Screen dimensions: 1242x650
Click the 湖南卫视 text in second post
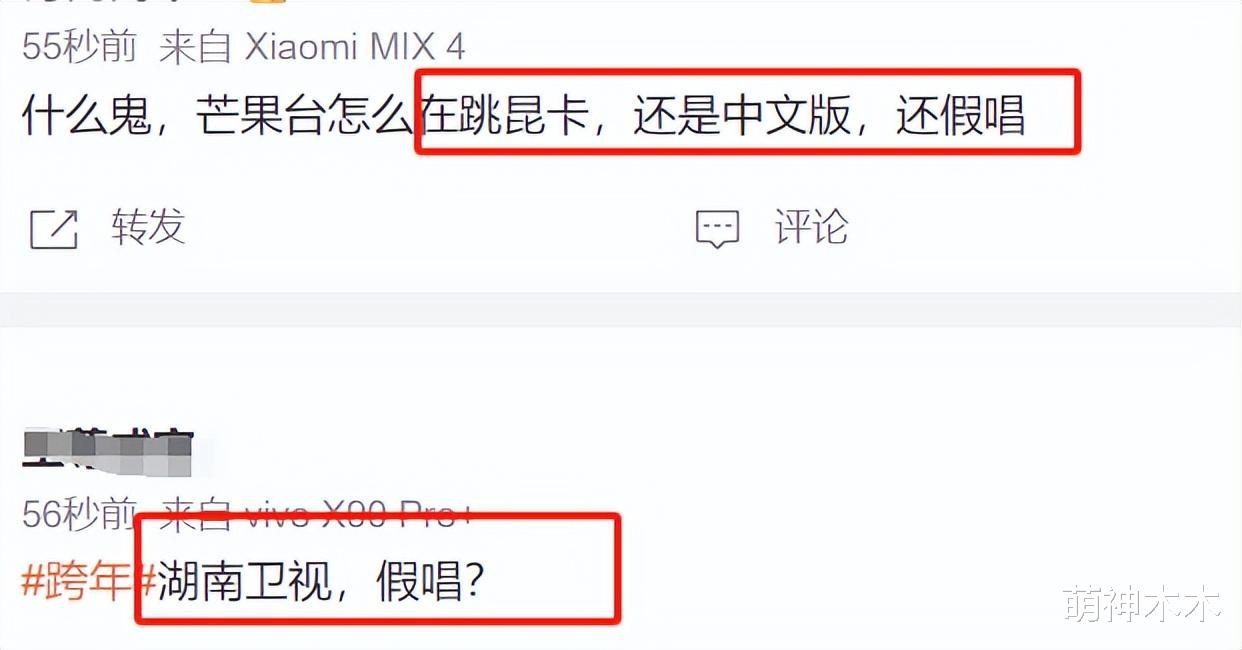244,581
